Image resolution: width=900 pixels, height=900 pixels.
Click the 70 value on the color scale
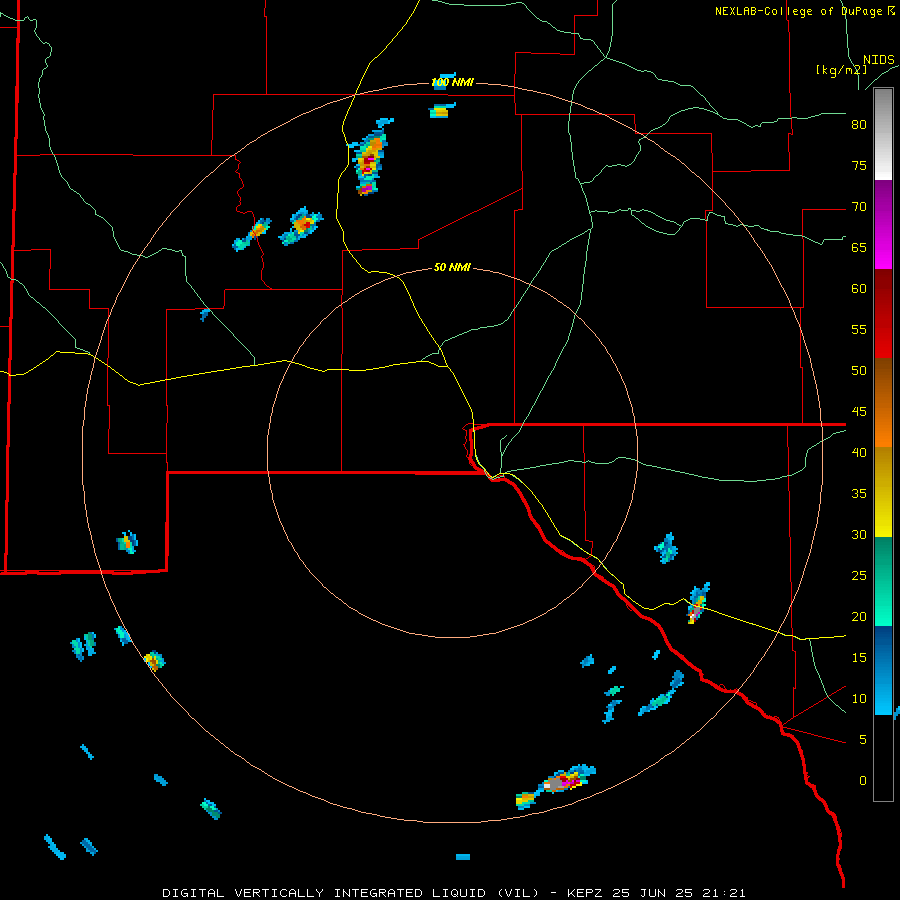point(859,207)
